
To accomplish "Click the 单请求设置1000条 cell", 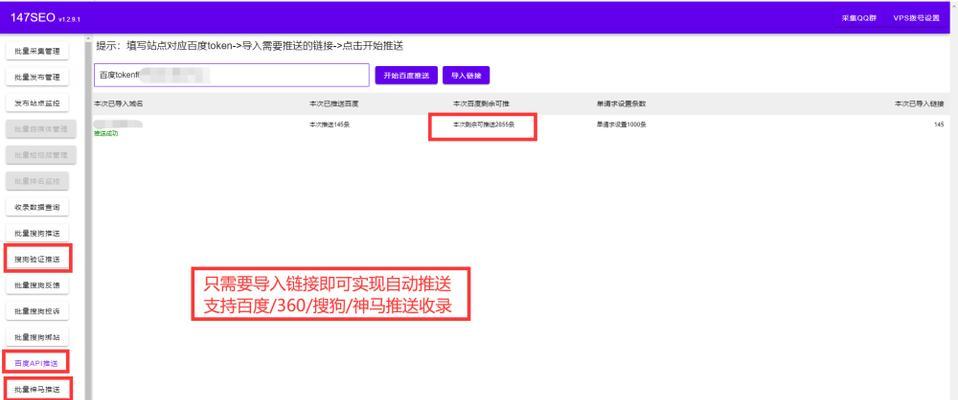I will (621, 125).
